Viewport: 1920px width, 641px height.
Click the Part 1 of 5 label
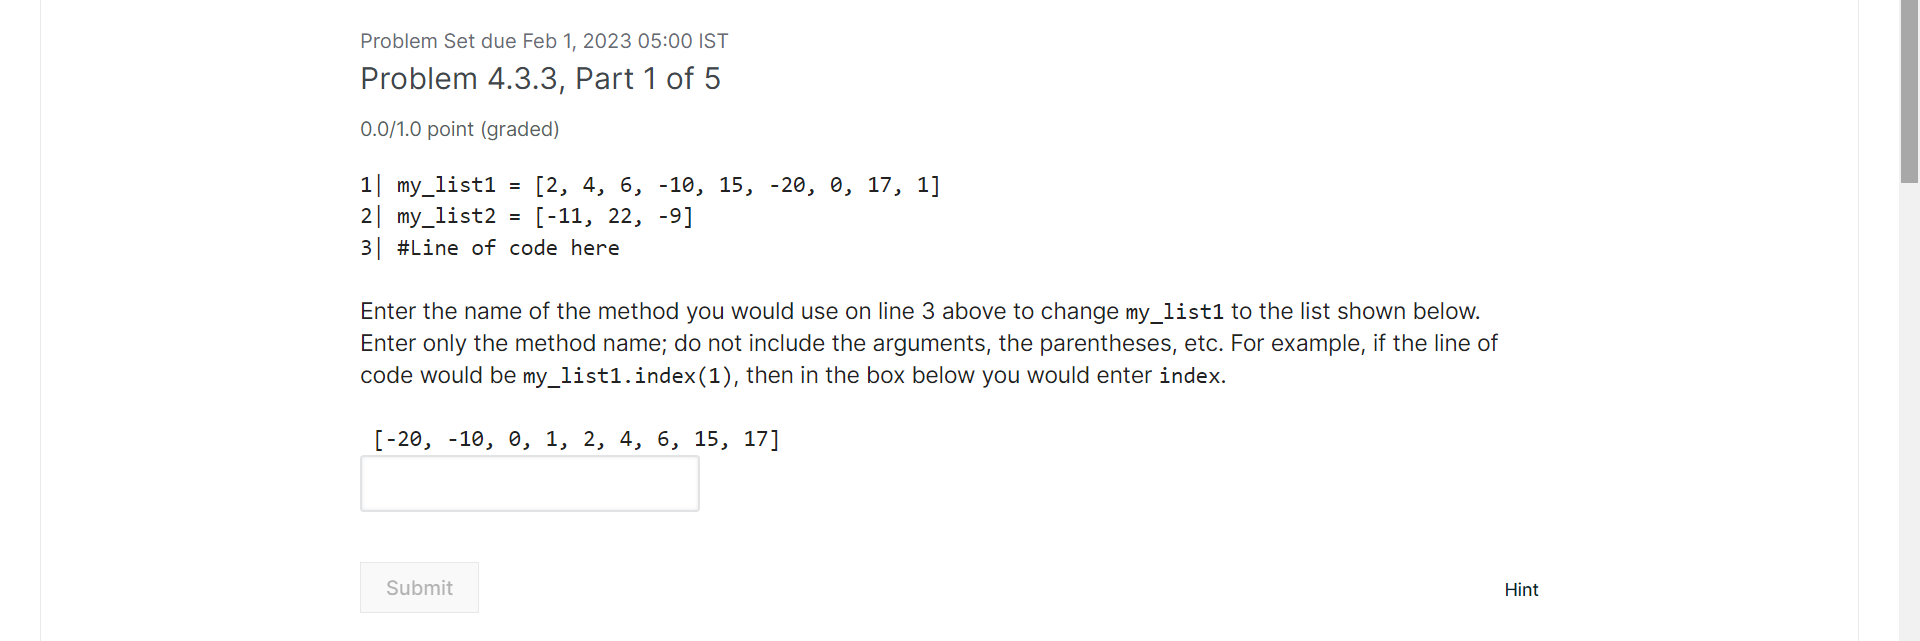(x=648, y=78)
